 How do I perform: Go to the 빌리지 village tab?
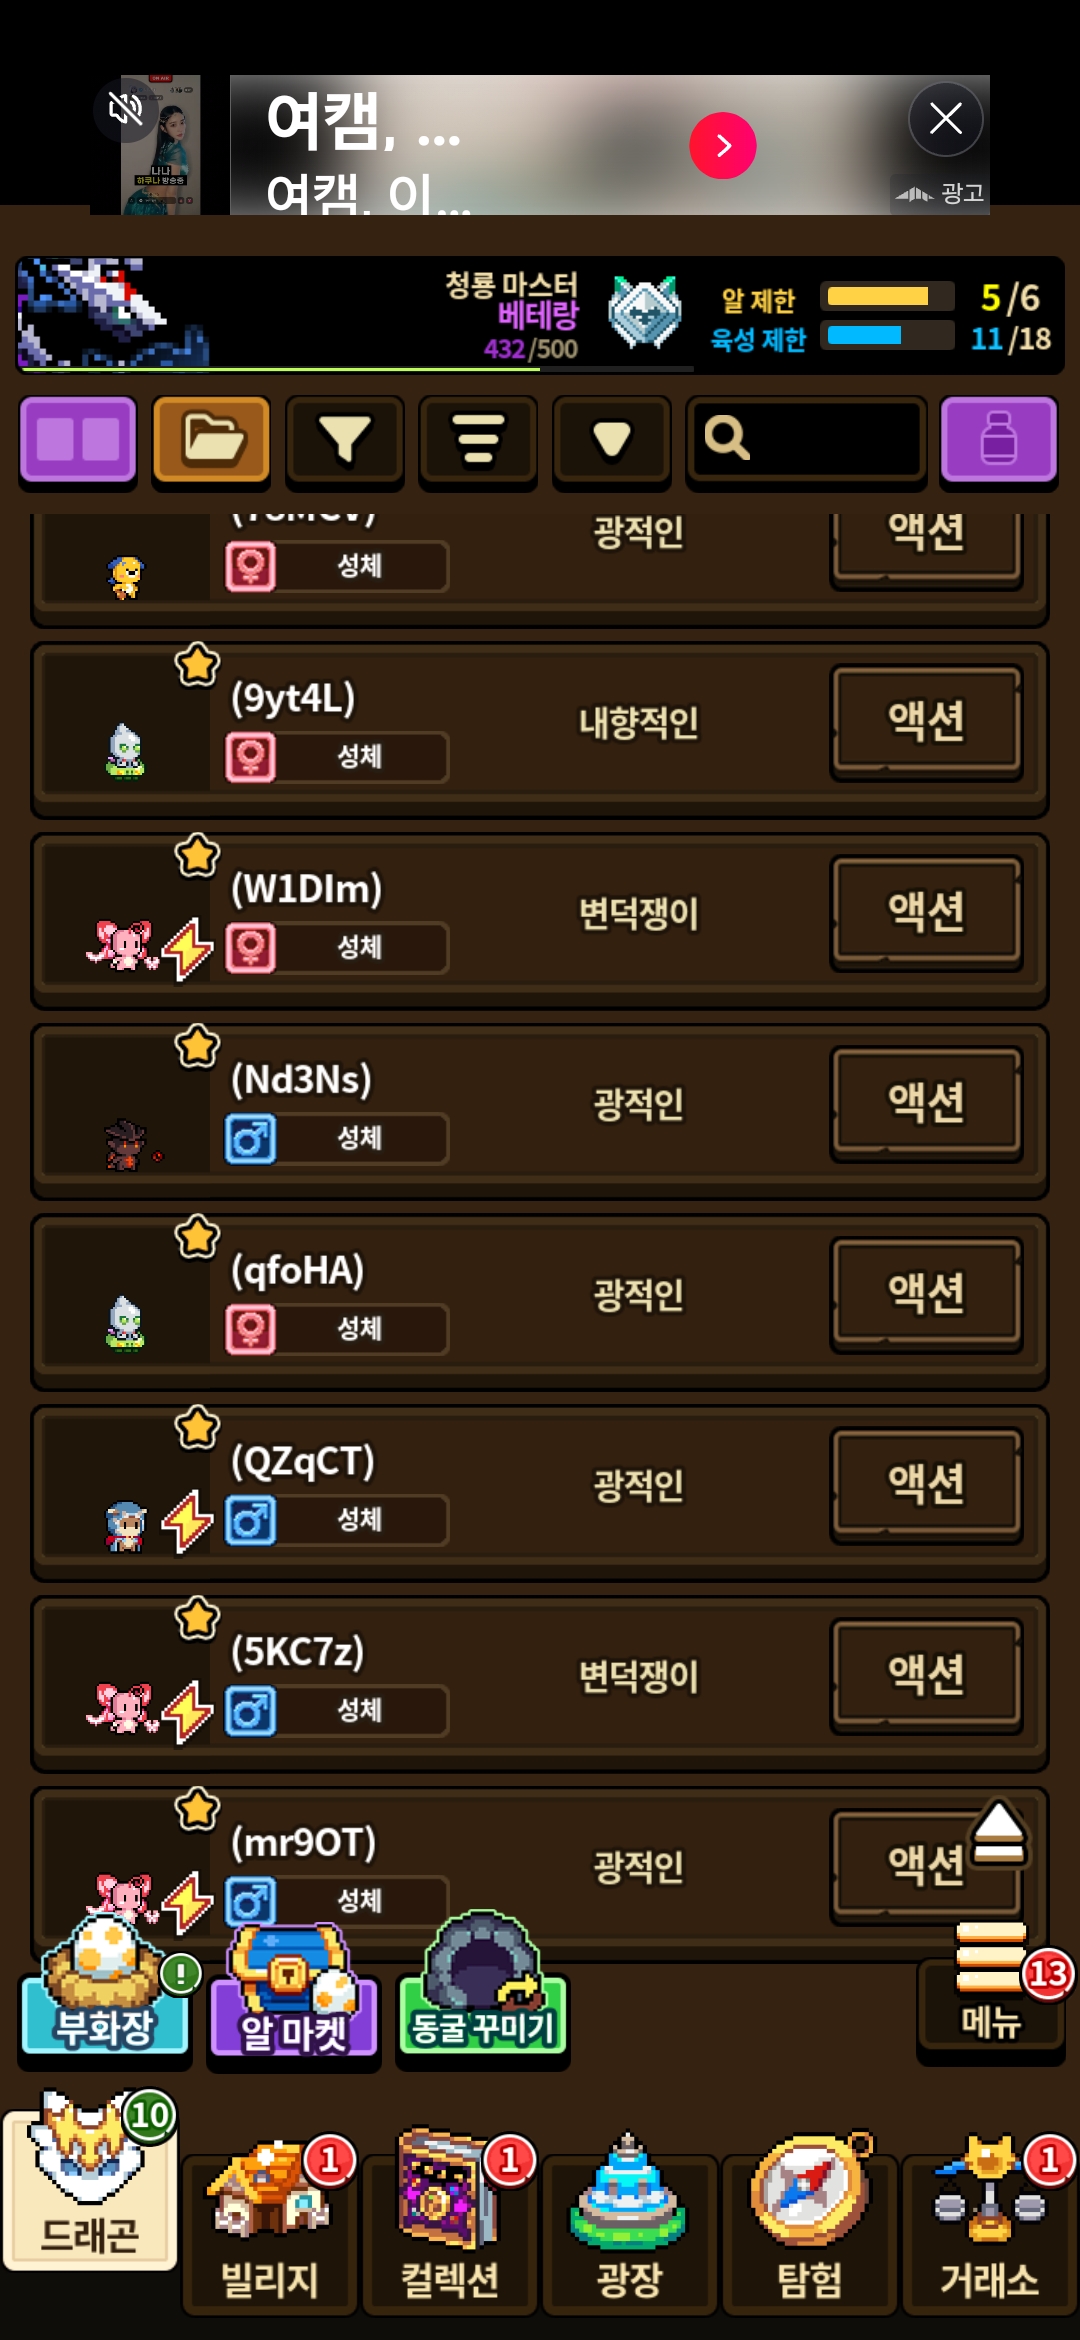click(x=269, y=2228)
